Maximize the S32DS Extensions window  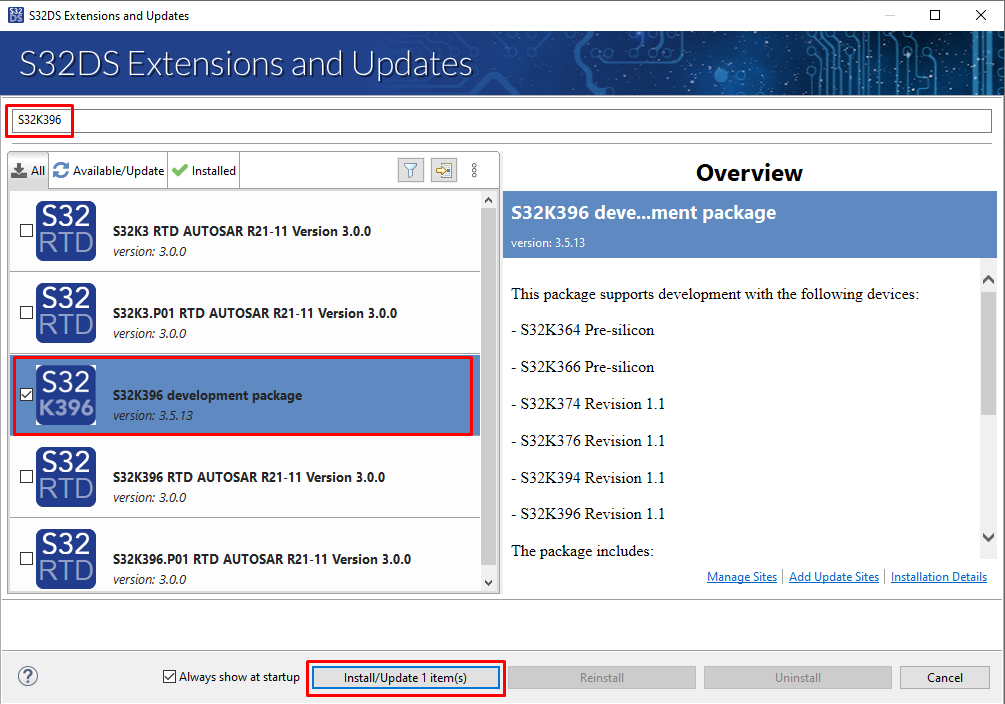tap(934, 15)
